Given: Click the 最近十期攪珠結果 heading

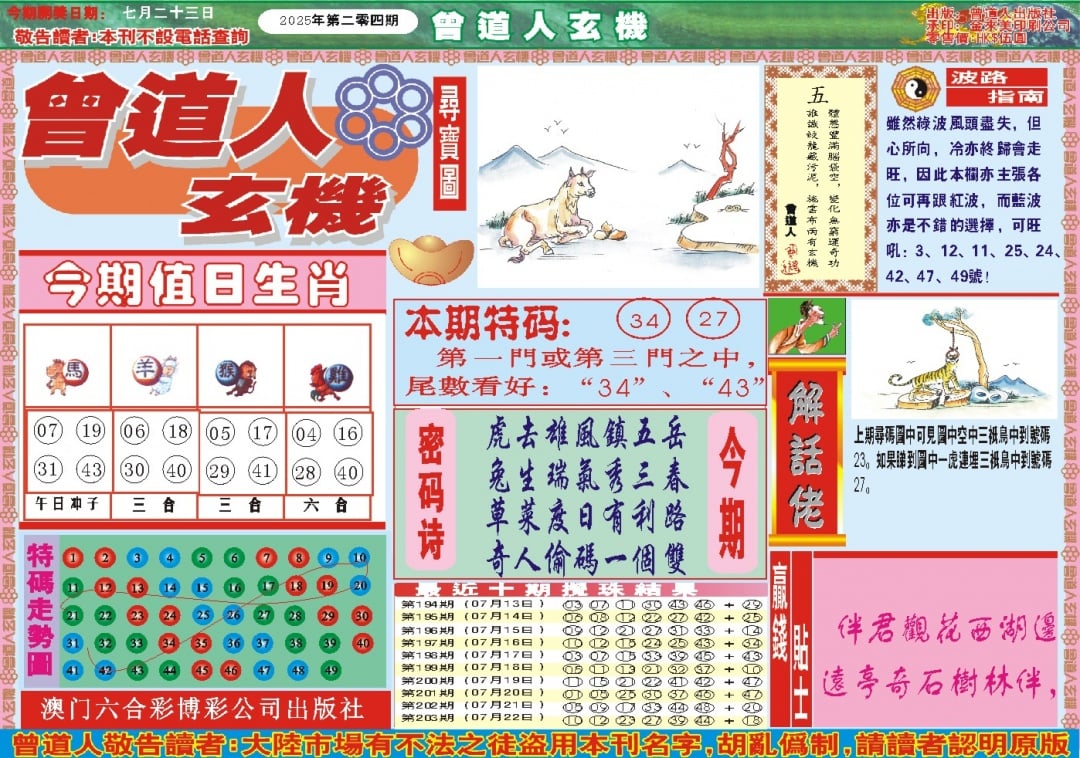Looking at the screenshot, I should (557, 590).
